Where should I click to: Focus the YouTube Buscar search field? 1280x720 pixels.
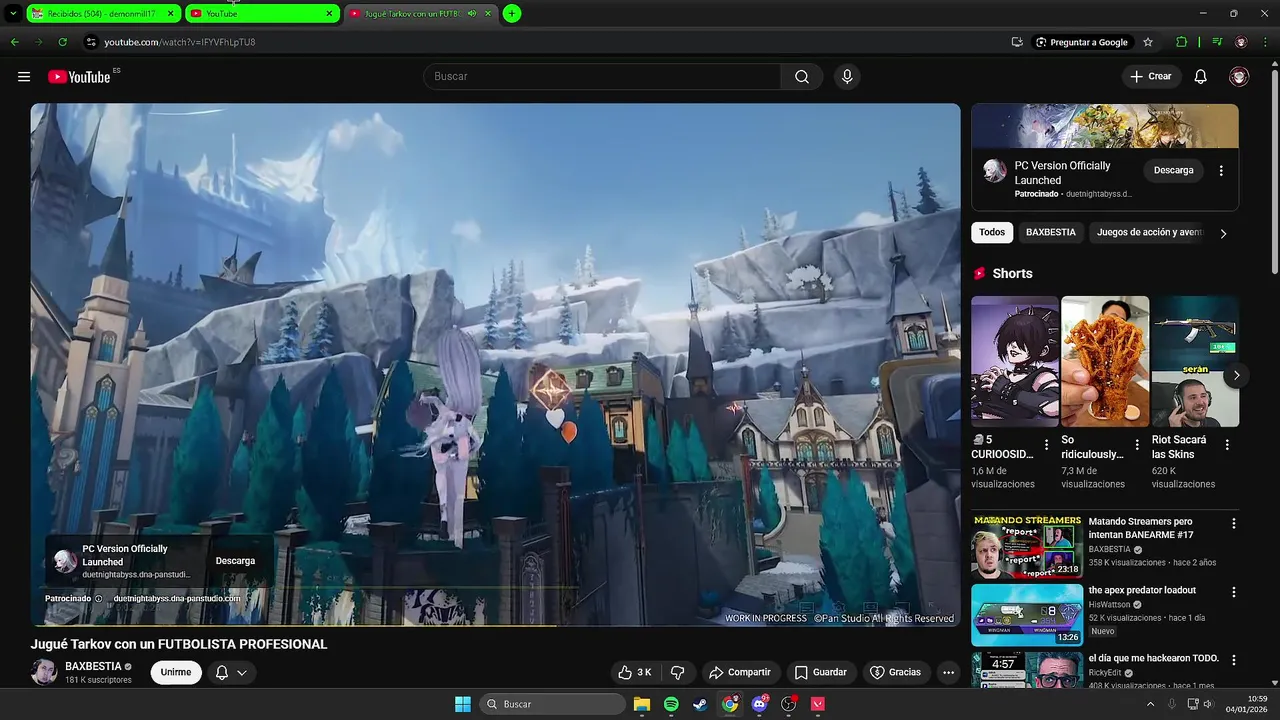pyautogui.click(x=602, y=77)
